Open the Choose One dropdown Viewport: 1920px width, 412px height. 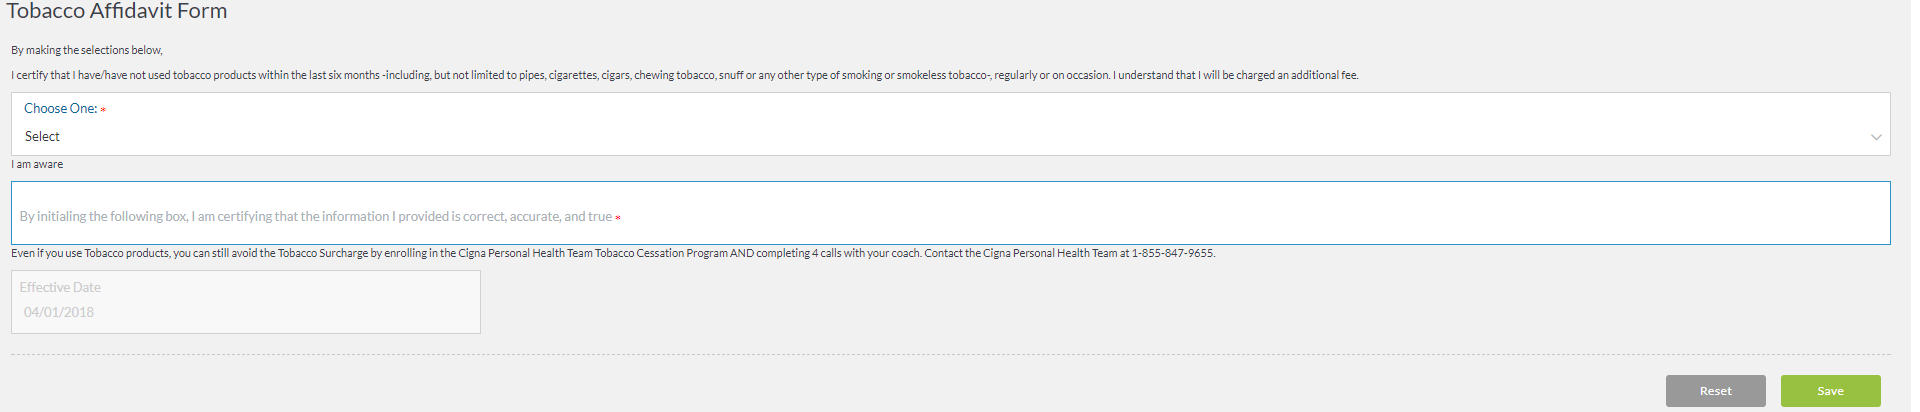pos(950,136)
